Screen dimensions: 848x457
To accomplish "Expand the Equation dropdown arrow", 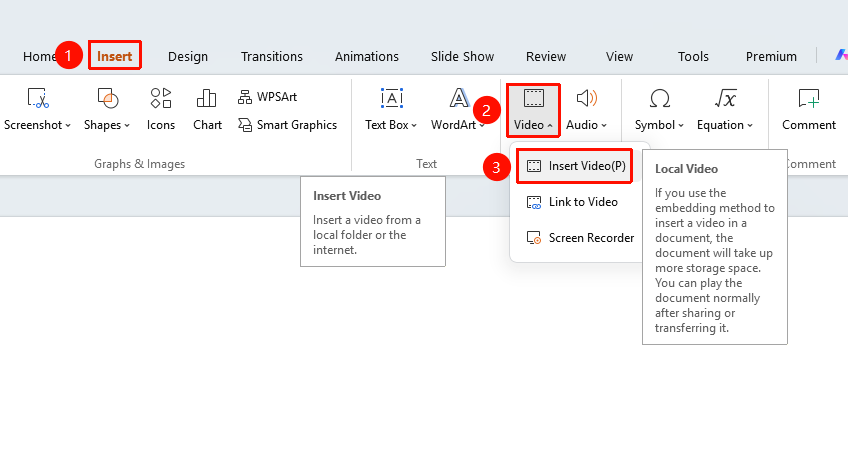I will [750, 125].
